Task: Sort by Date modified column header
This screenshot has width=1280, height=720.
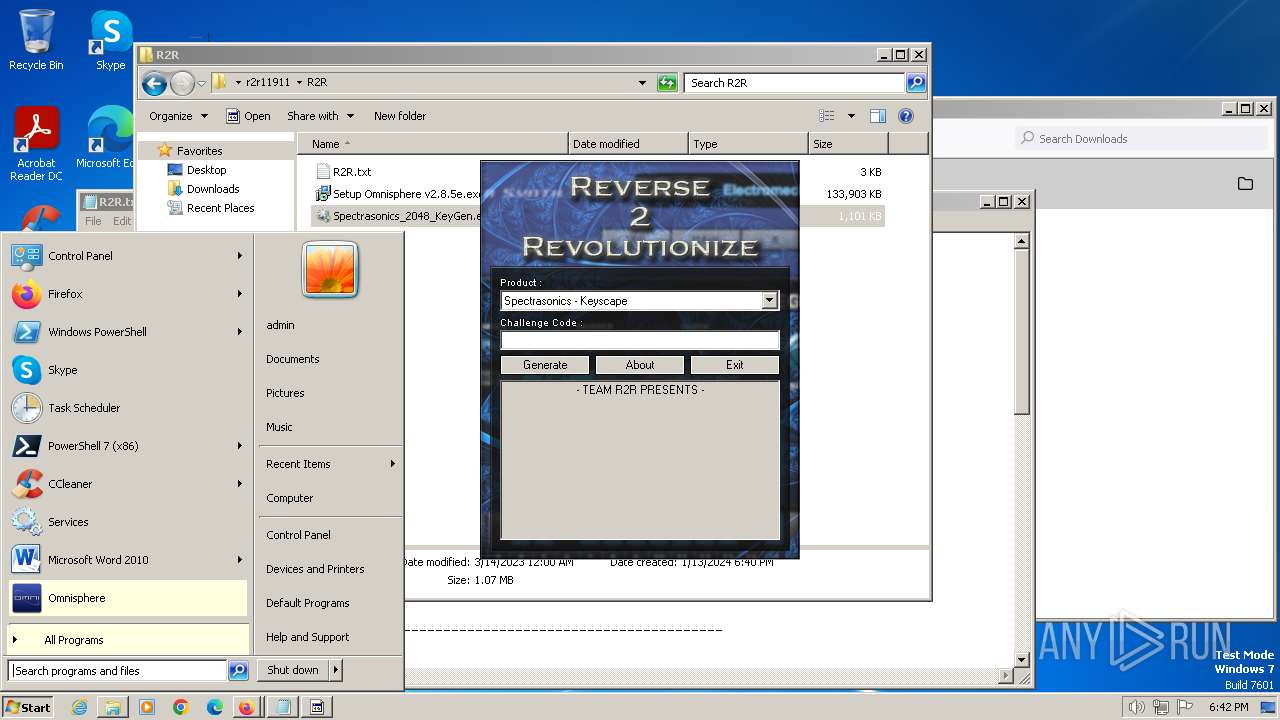Action: (628, 144)
